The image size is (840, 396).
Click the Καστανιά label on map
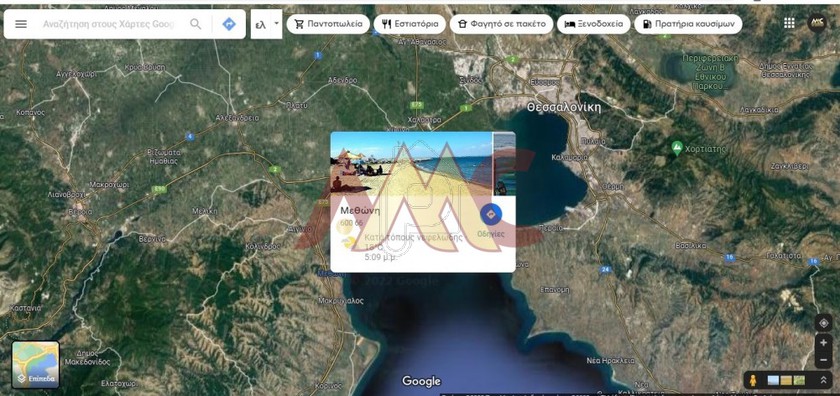pyautogui.click(x=25, y=308)
